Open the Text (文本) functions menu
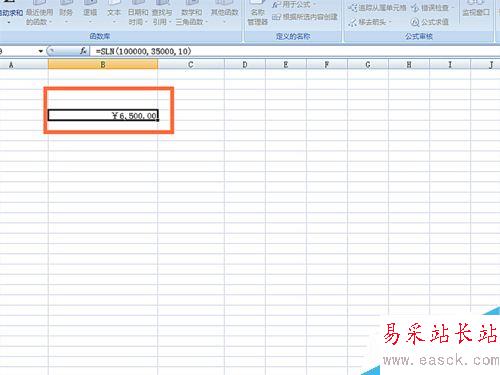This screenshot has width=500, height=375. point(114,13)
